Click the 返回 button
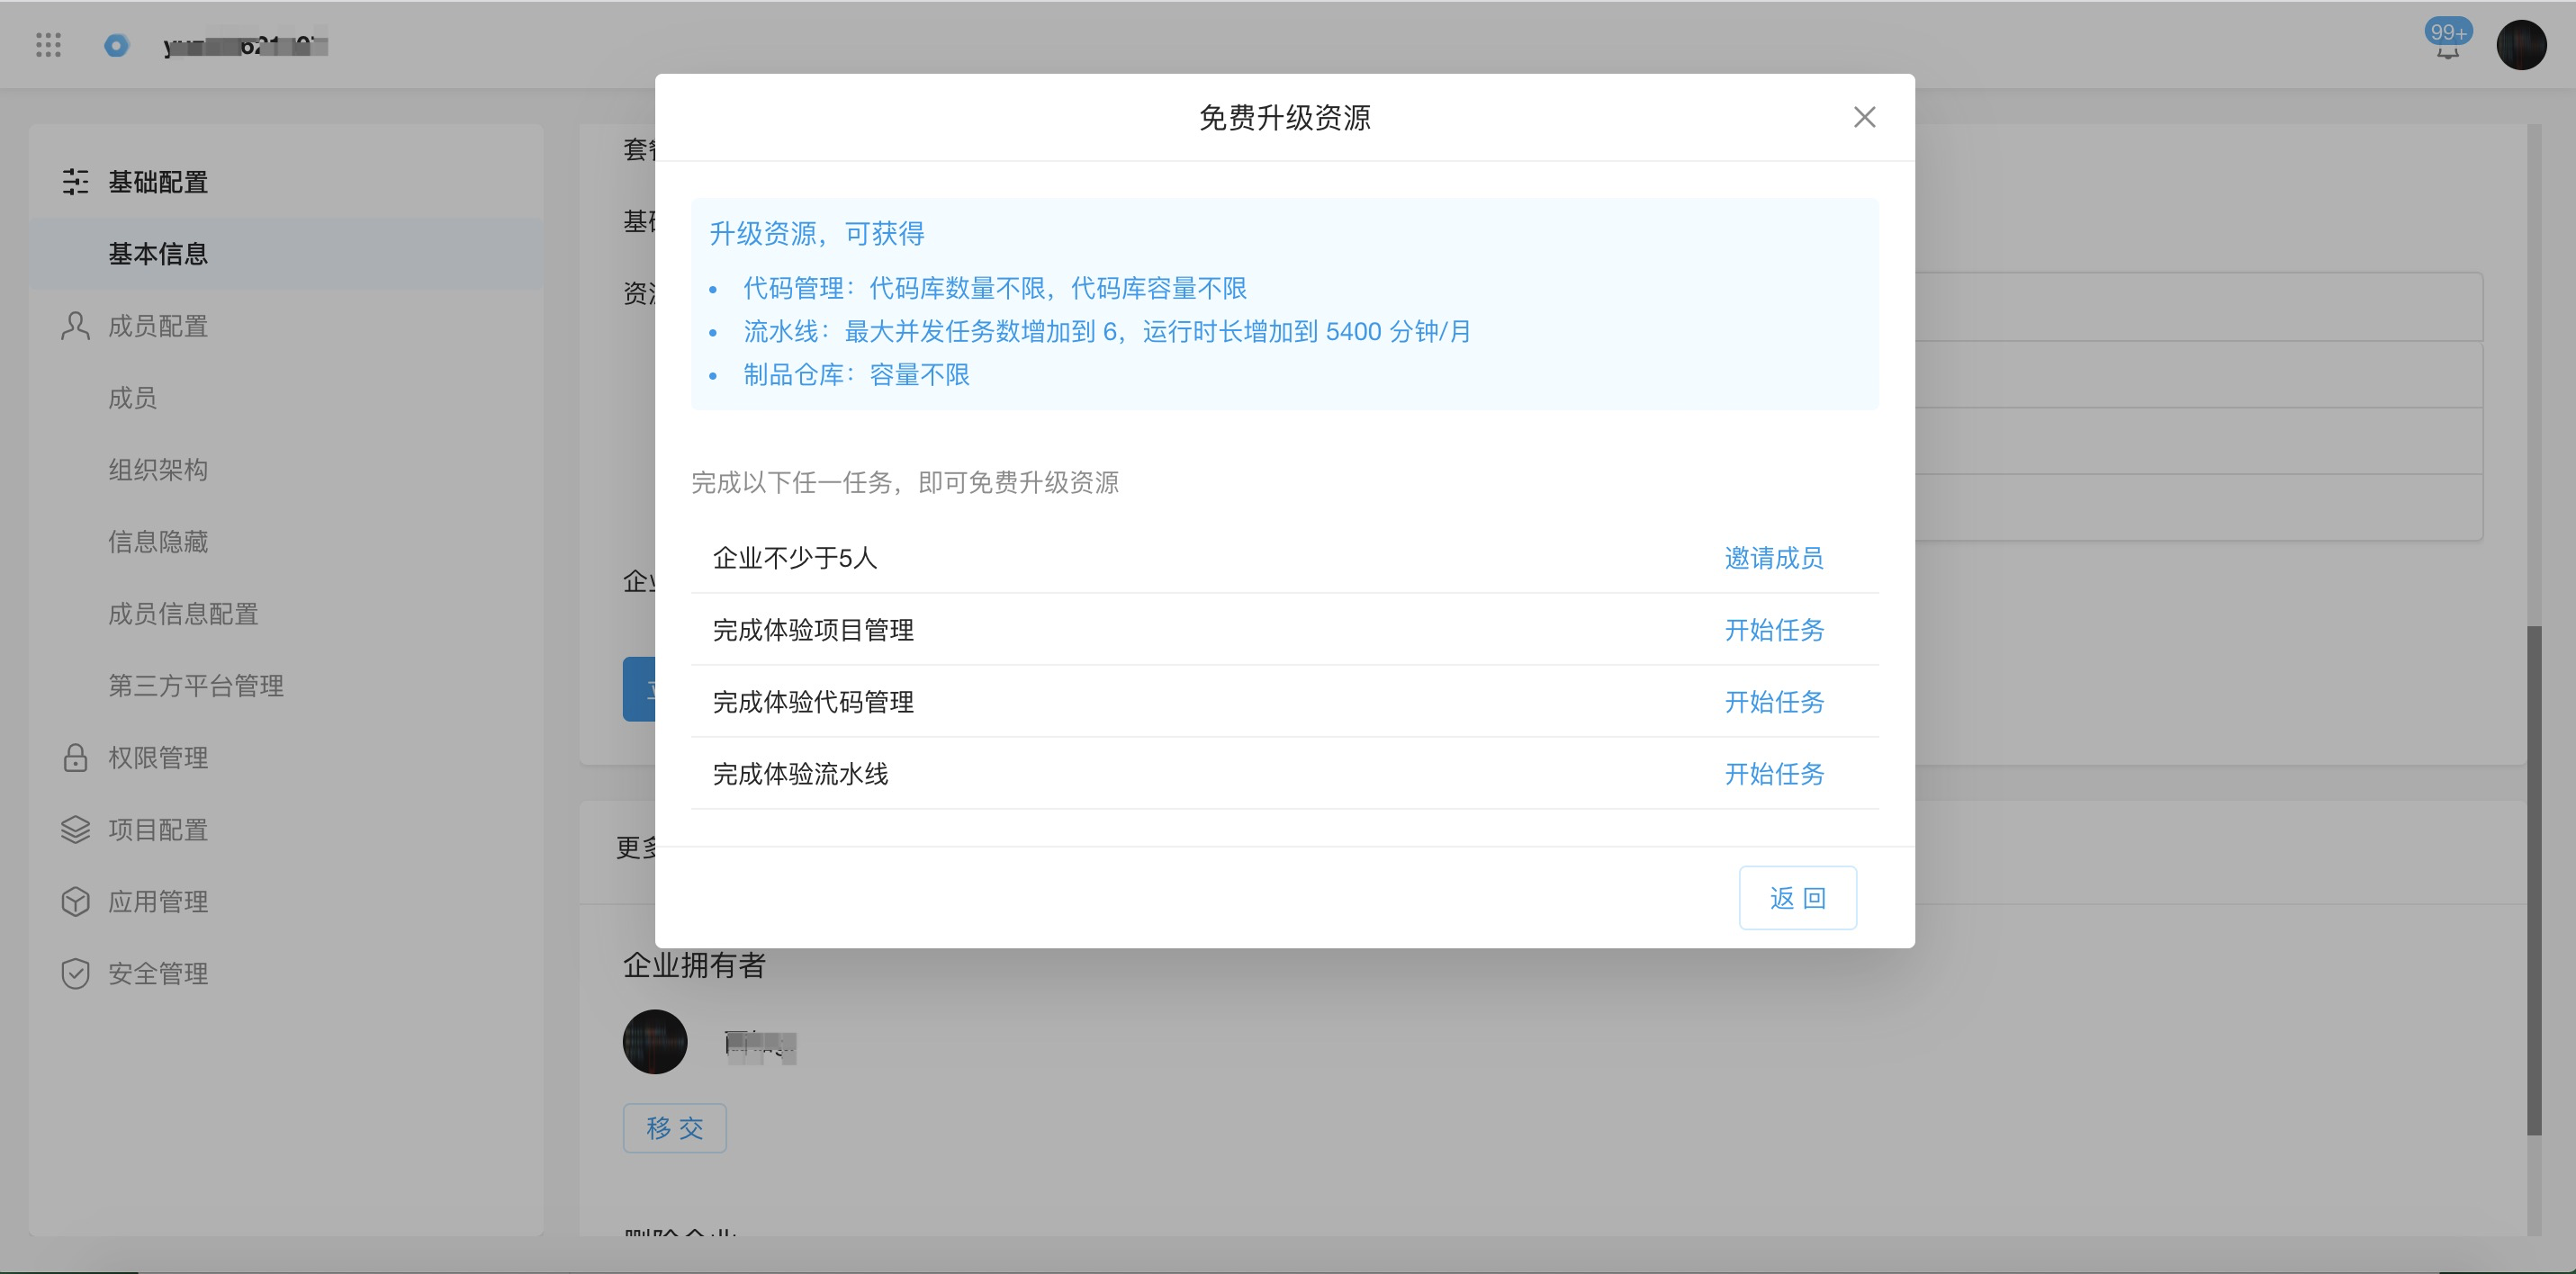Viewport: 2576px width, 1274px height. pyautogui.click(x=1797, y=898)
